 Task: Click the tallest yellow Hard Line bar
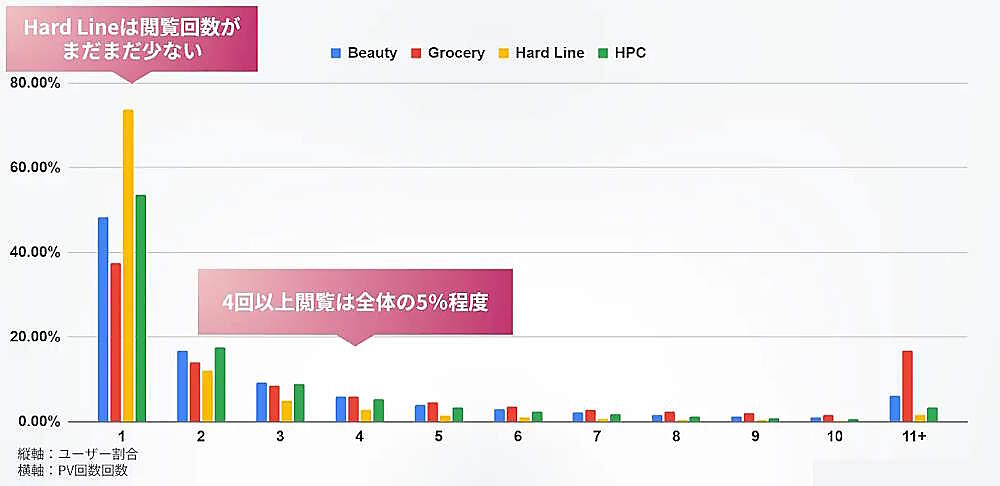128,265
